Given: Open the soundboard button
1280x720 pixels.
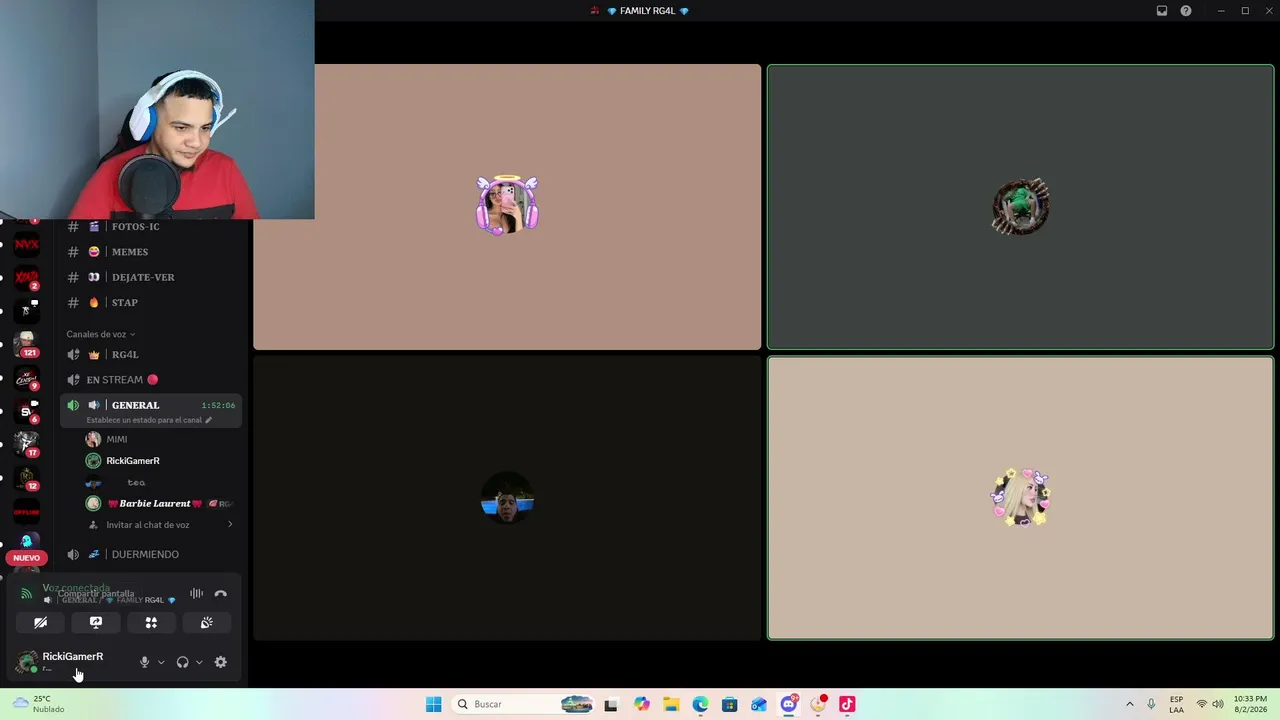Looking at the screenshot, I should (206, 622).
